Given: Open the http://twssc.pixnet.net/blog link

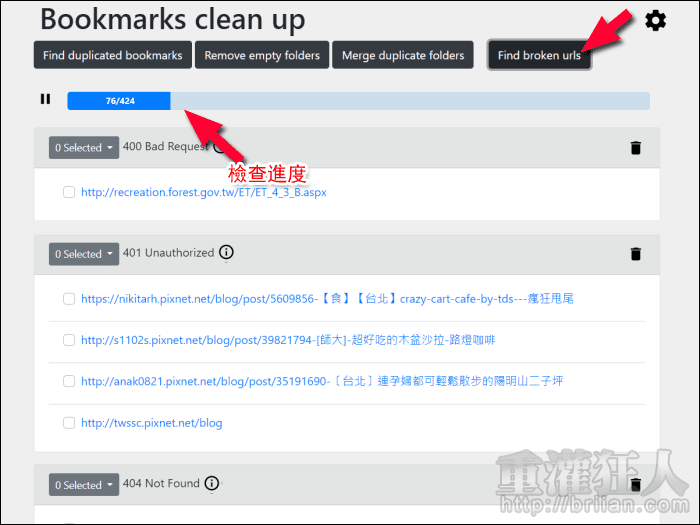Looking at the screenshot, I should pyautogui.click(x=152, y=423).
